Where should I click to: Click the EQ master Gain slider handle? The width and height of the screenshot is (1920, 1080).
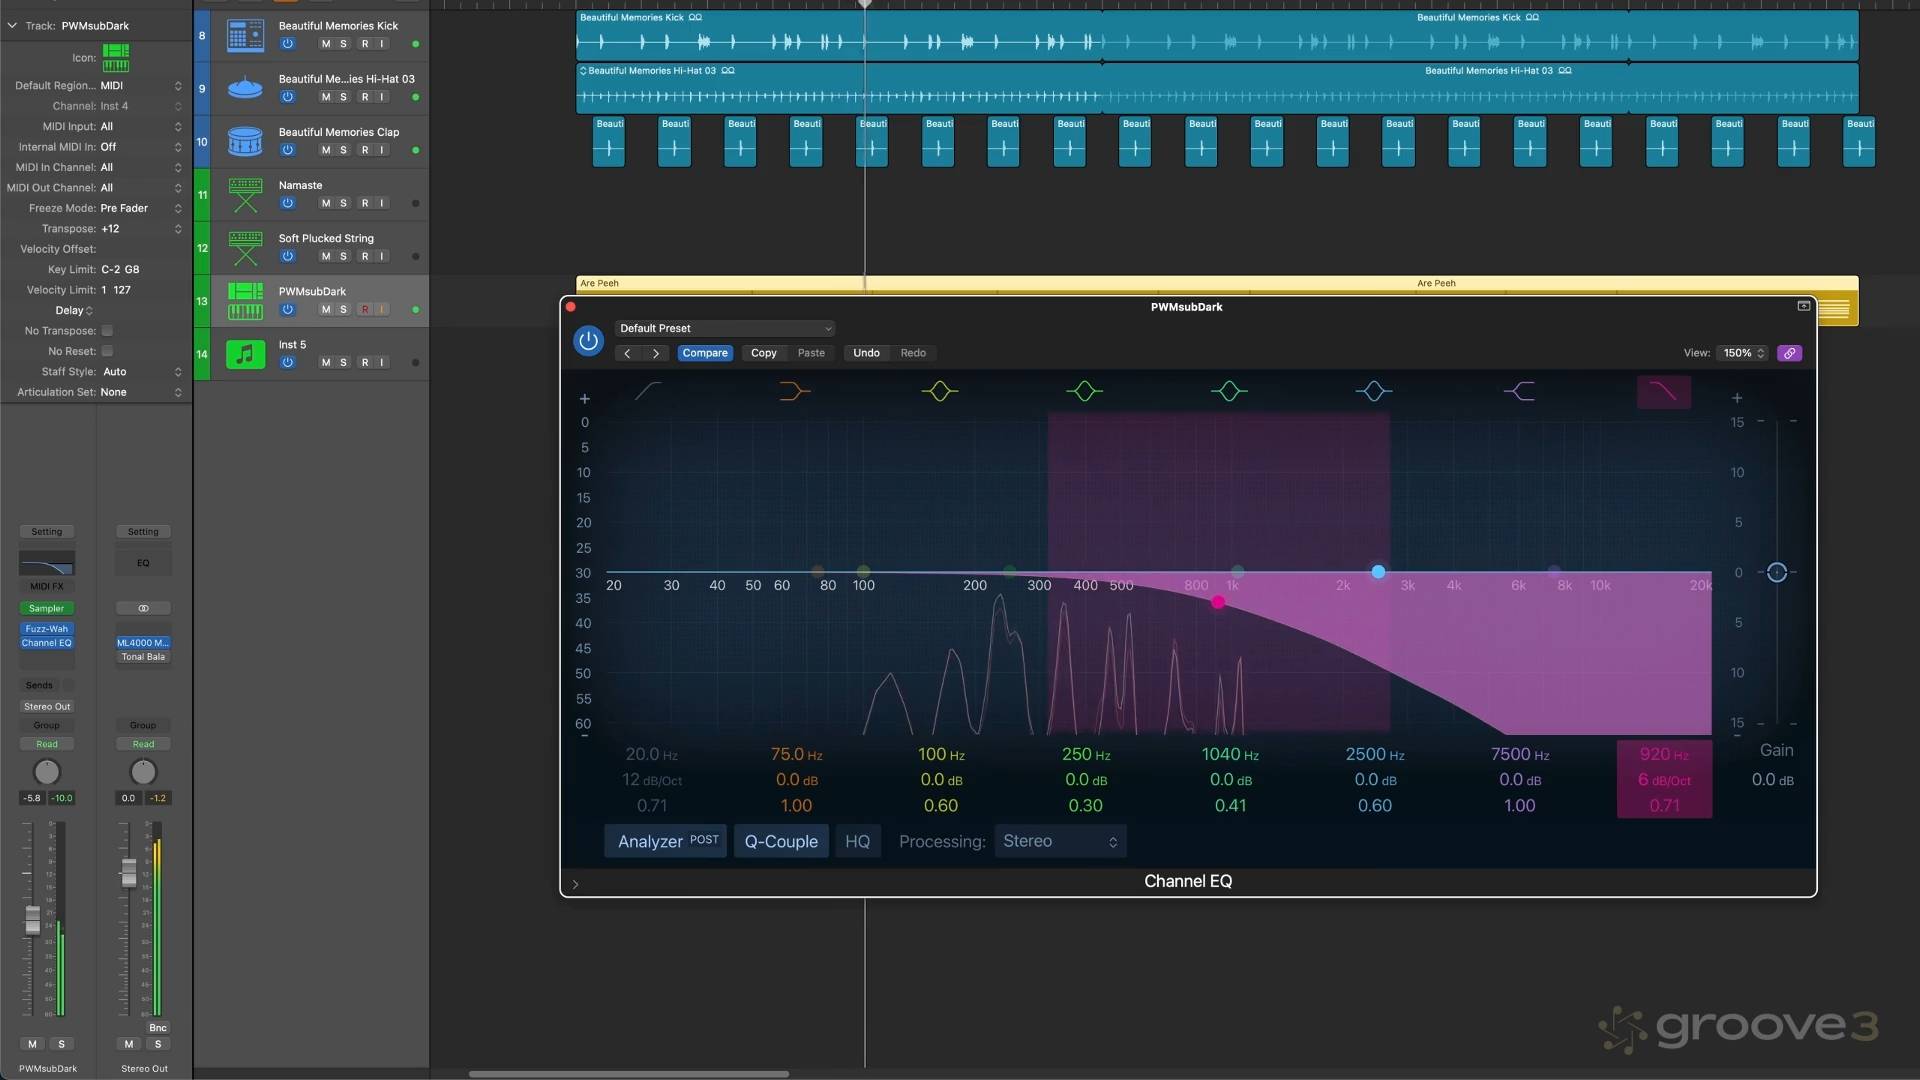click(1776, 572)
